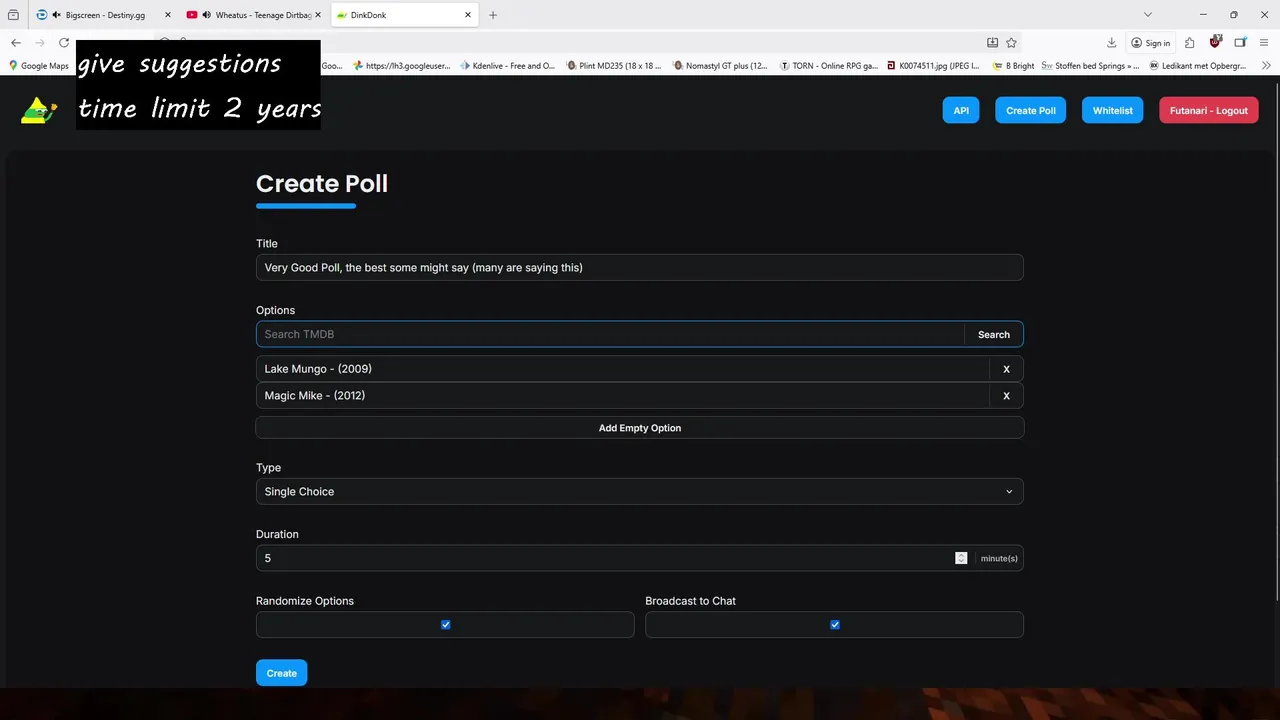Log out via Futanari - Logout button
This screenshot has height=720, width=1280.
coord(1209,110)
